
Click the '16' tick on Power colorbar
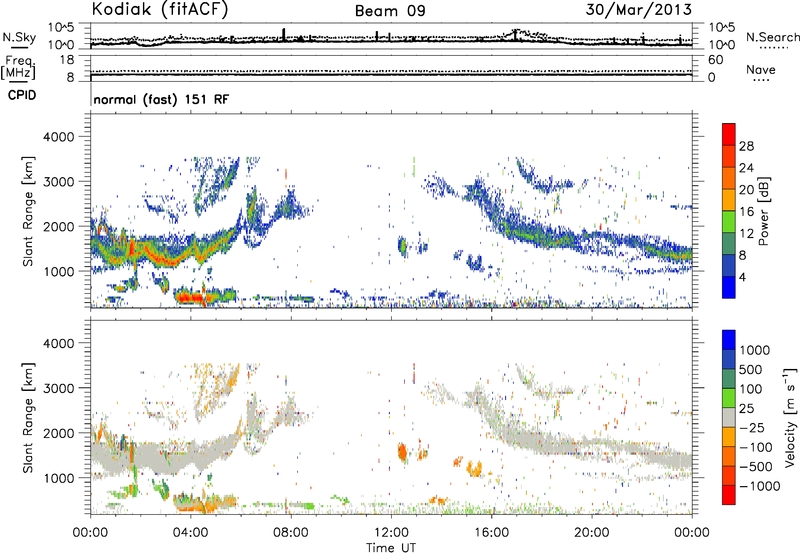(x=746, y=211)
